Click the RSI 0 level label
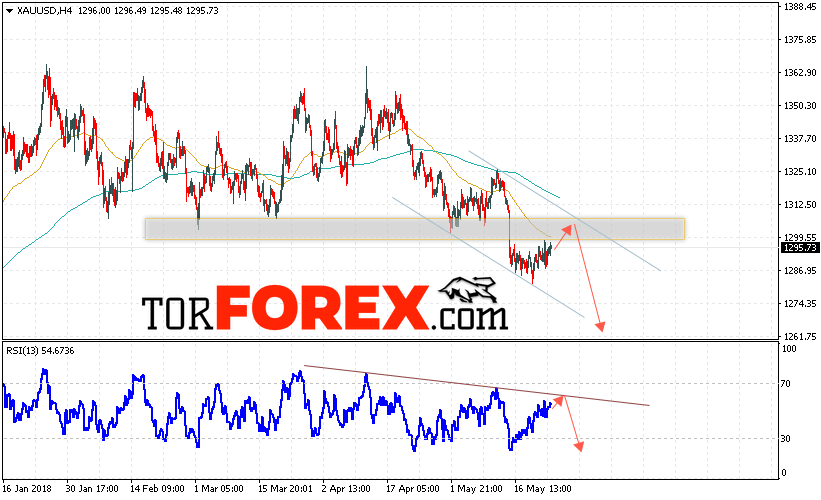Screen dimensions: 821x500 [x=784, y=473]
